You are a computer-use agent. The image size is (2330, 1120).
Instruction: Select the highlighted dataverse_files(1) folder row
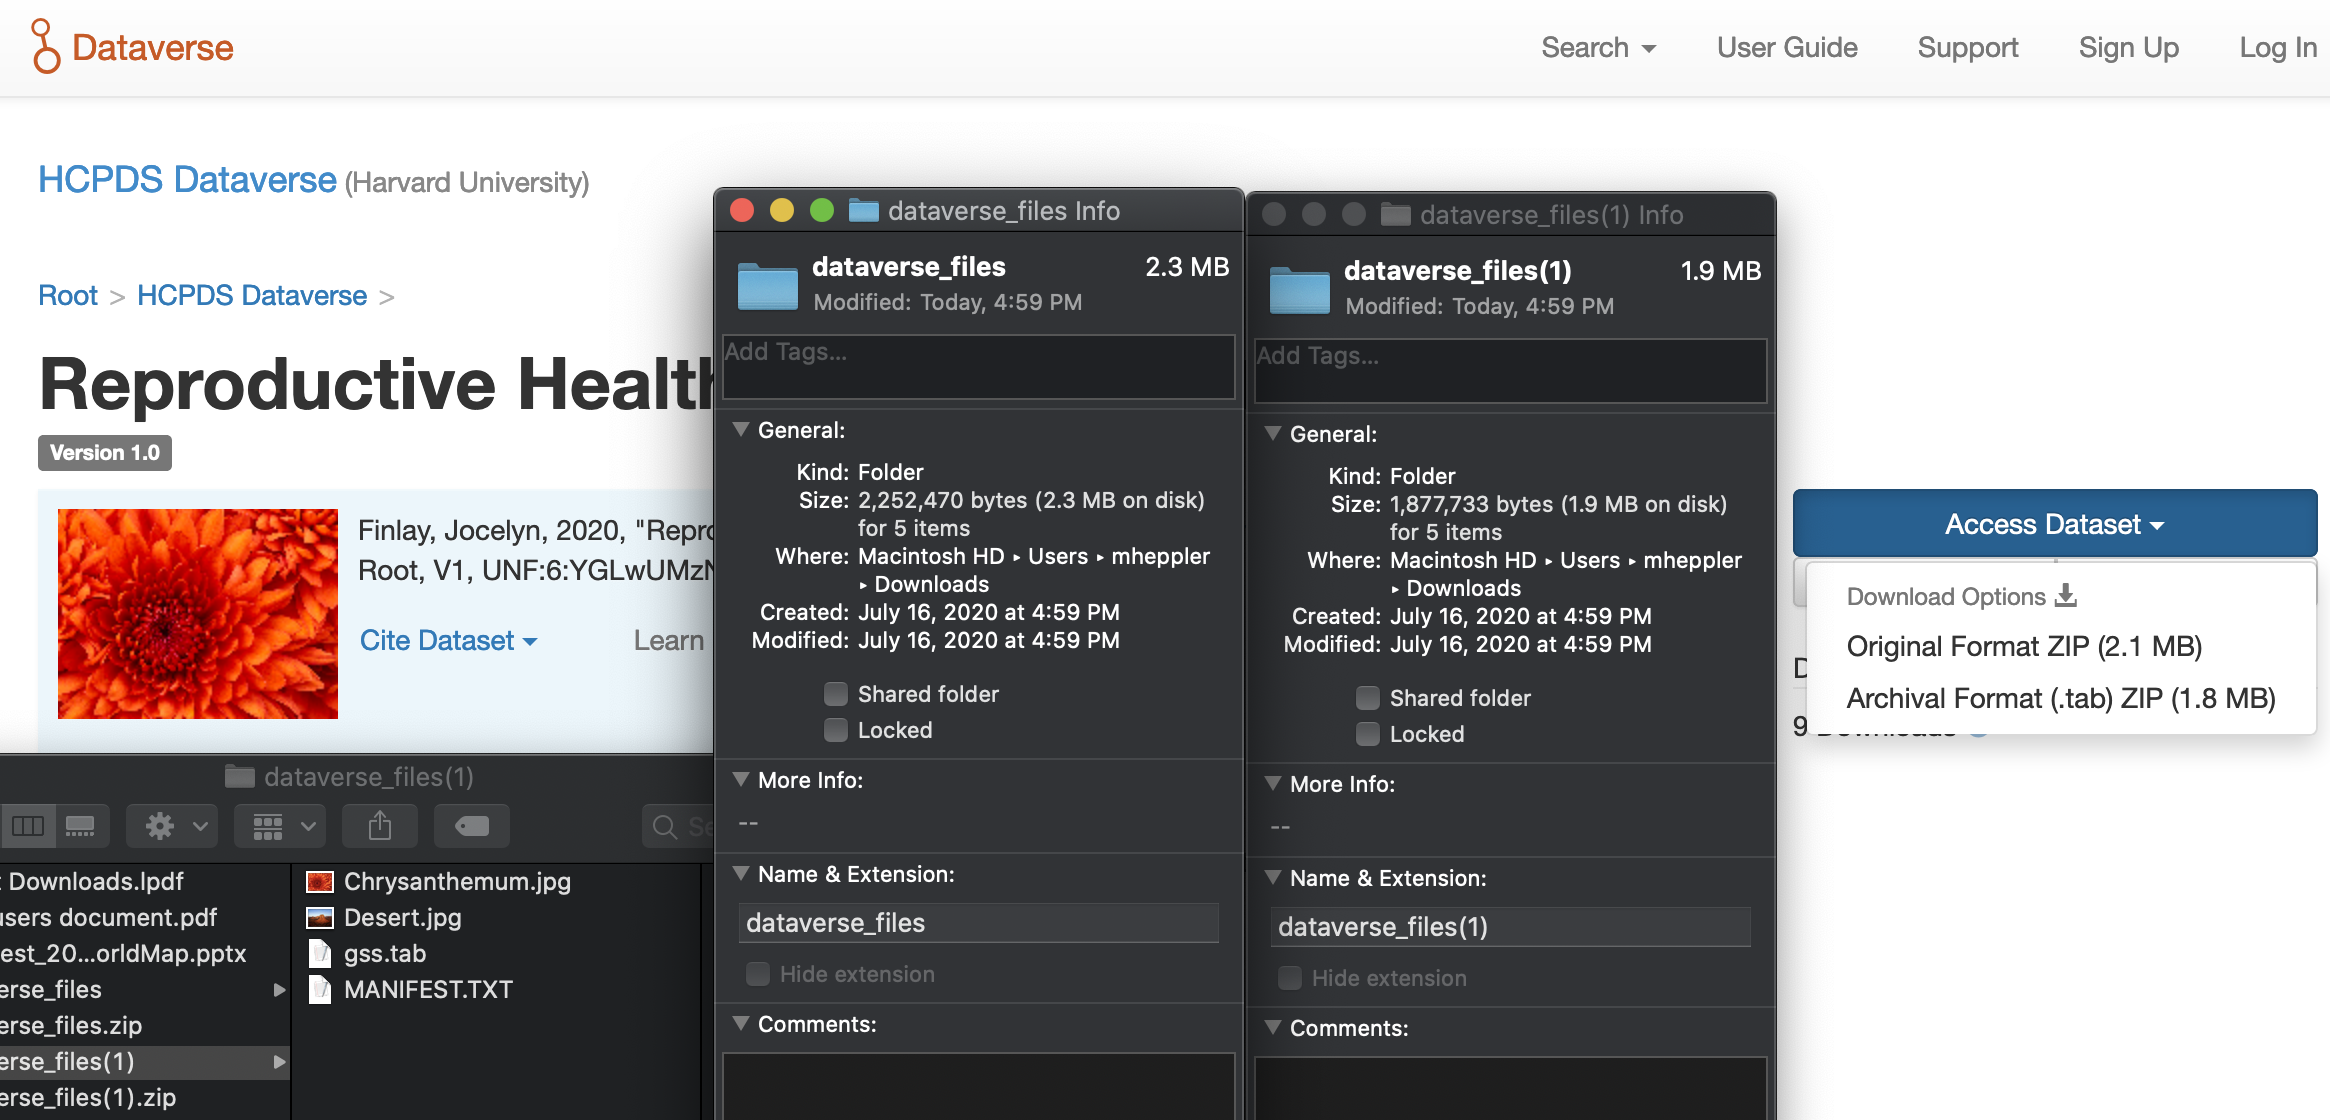[145, 1061]
